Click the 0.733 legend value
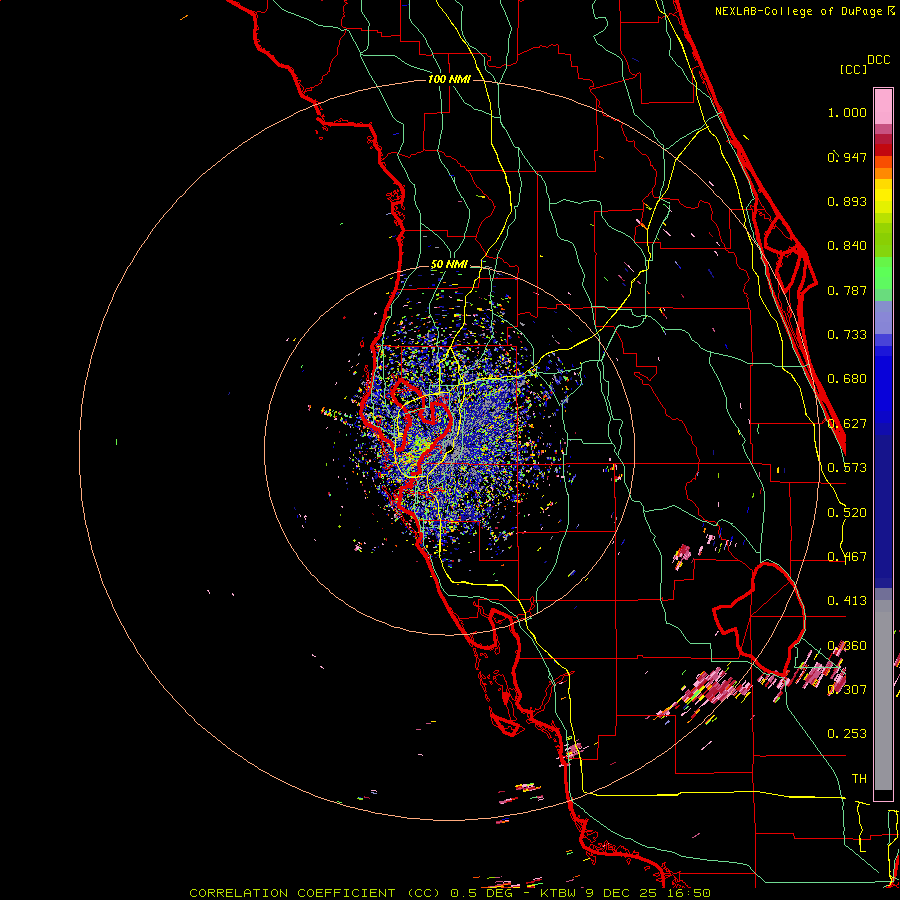This screenshot has height=900, width=900. point(847,335)
